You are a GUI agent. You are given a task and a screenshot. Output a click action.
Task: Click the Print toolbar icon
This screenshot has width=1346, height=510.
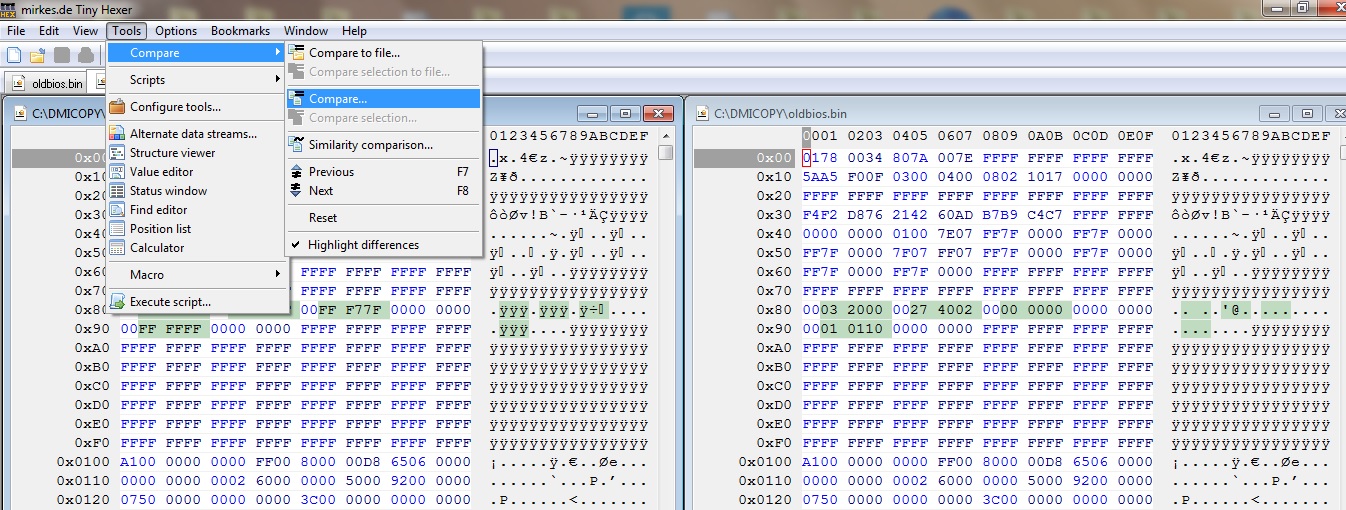pos(86,55)
